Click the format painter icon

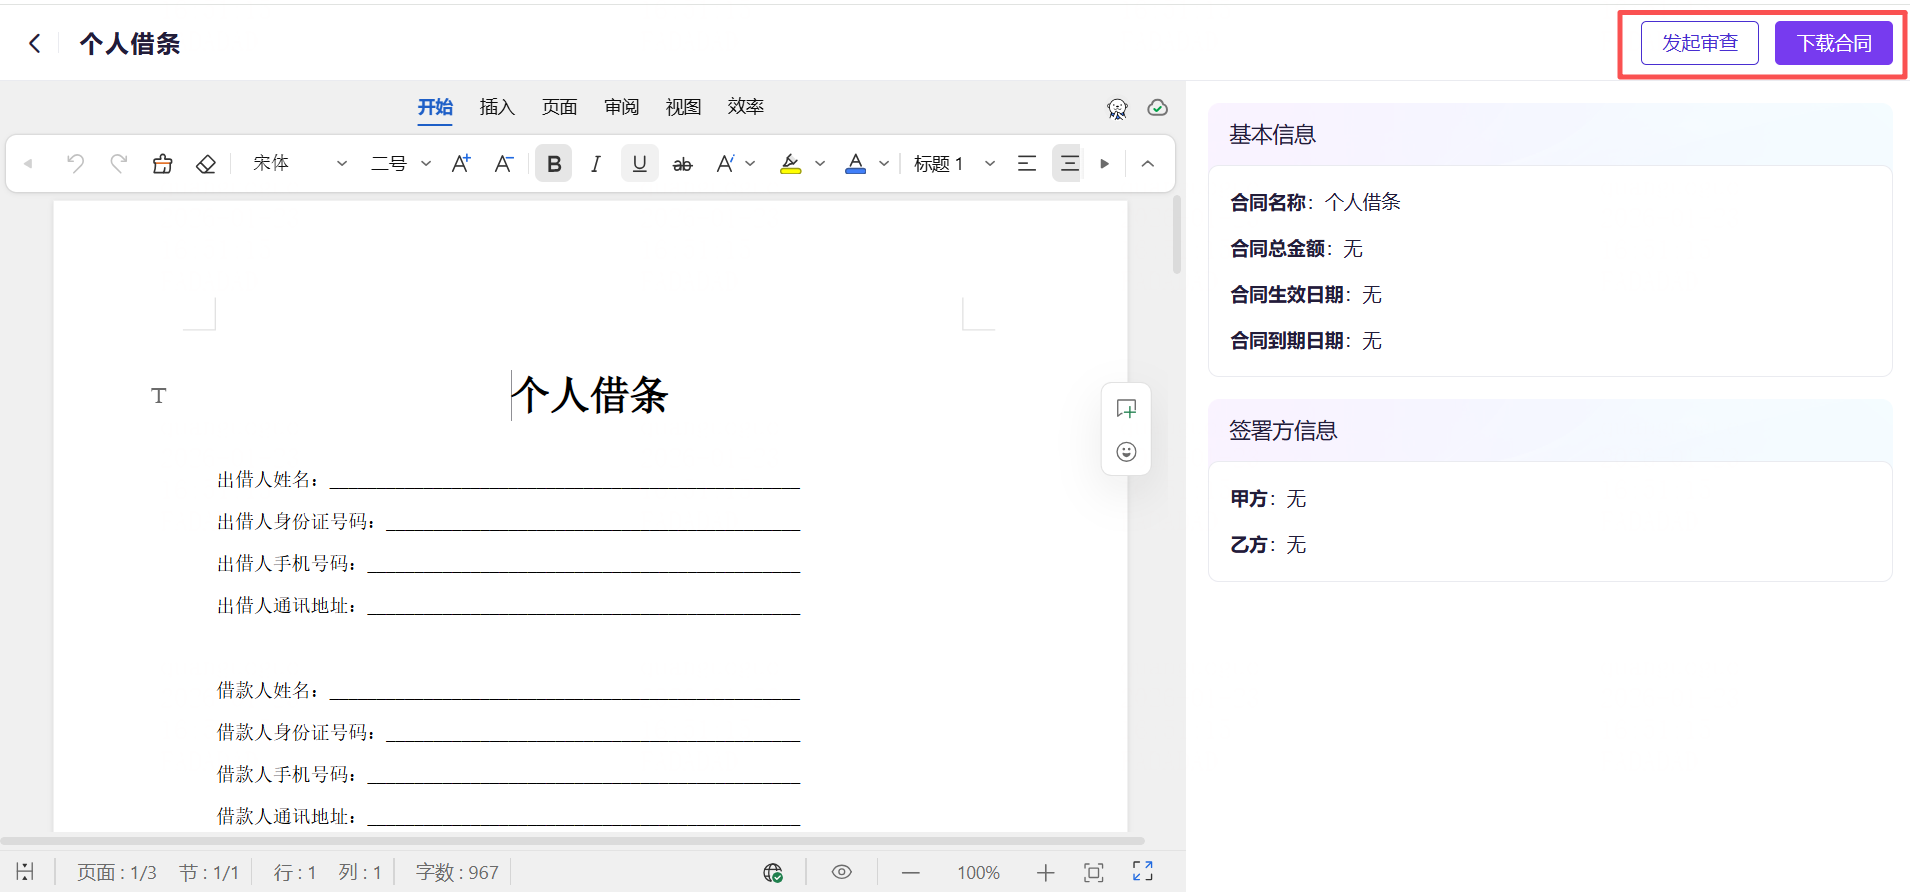162,164
